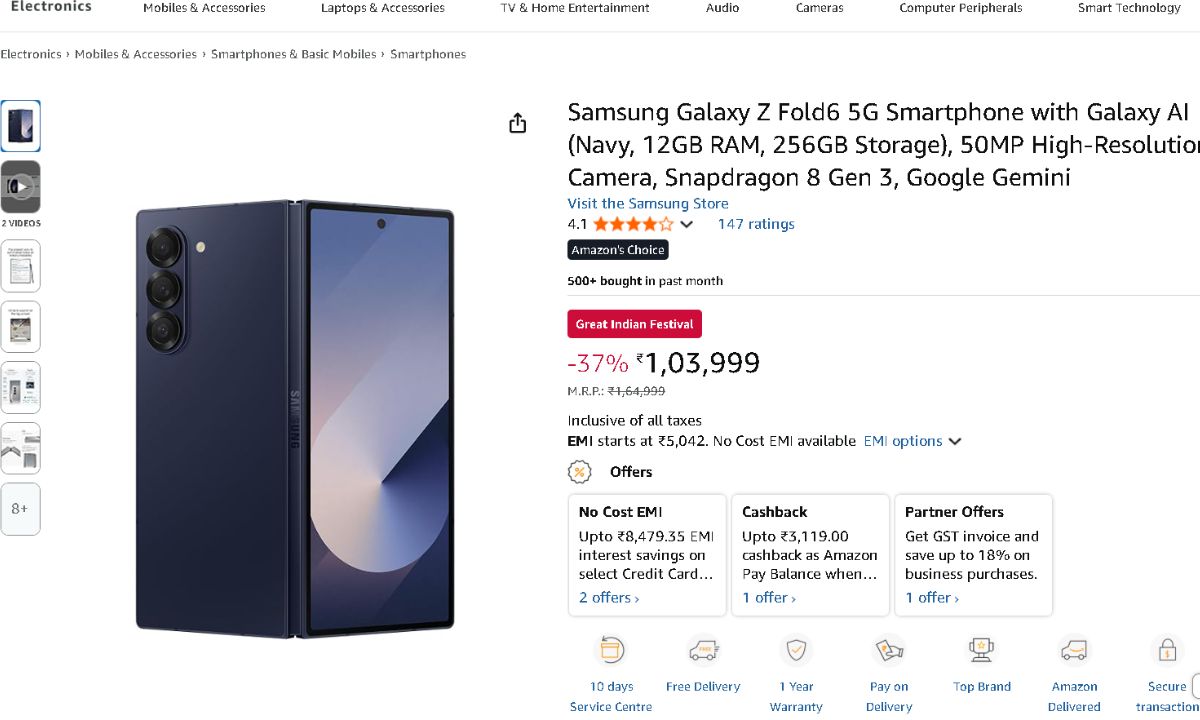The width and height of the screenshot is (1200, 720).
Task: Click the Secure transaction lock icon
Action: pyautogui.click(x=1166, y=651)
